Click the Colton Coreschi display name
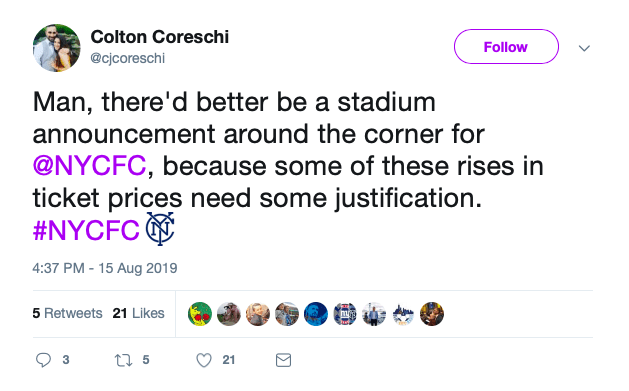 click(x=160, y=37)
